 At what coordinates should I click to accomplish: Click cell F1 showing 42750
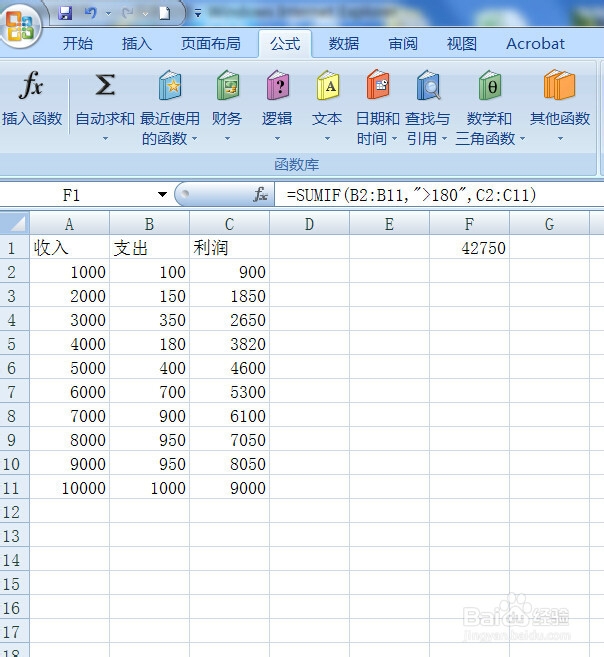coord(470,248)
